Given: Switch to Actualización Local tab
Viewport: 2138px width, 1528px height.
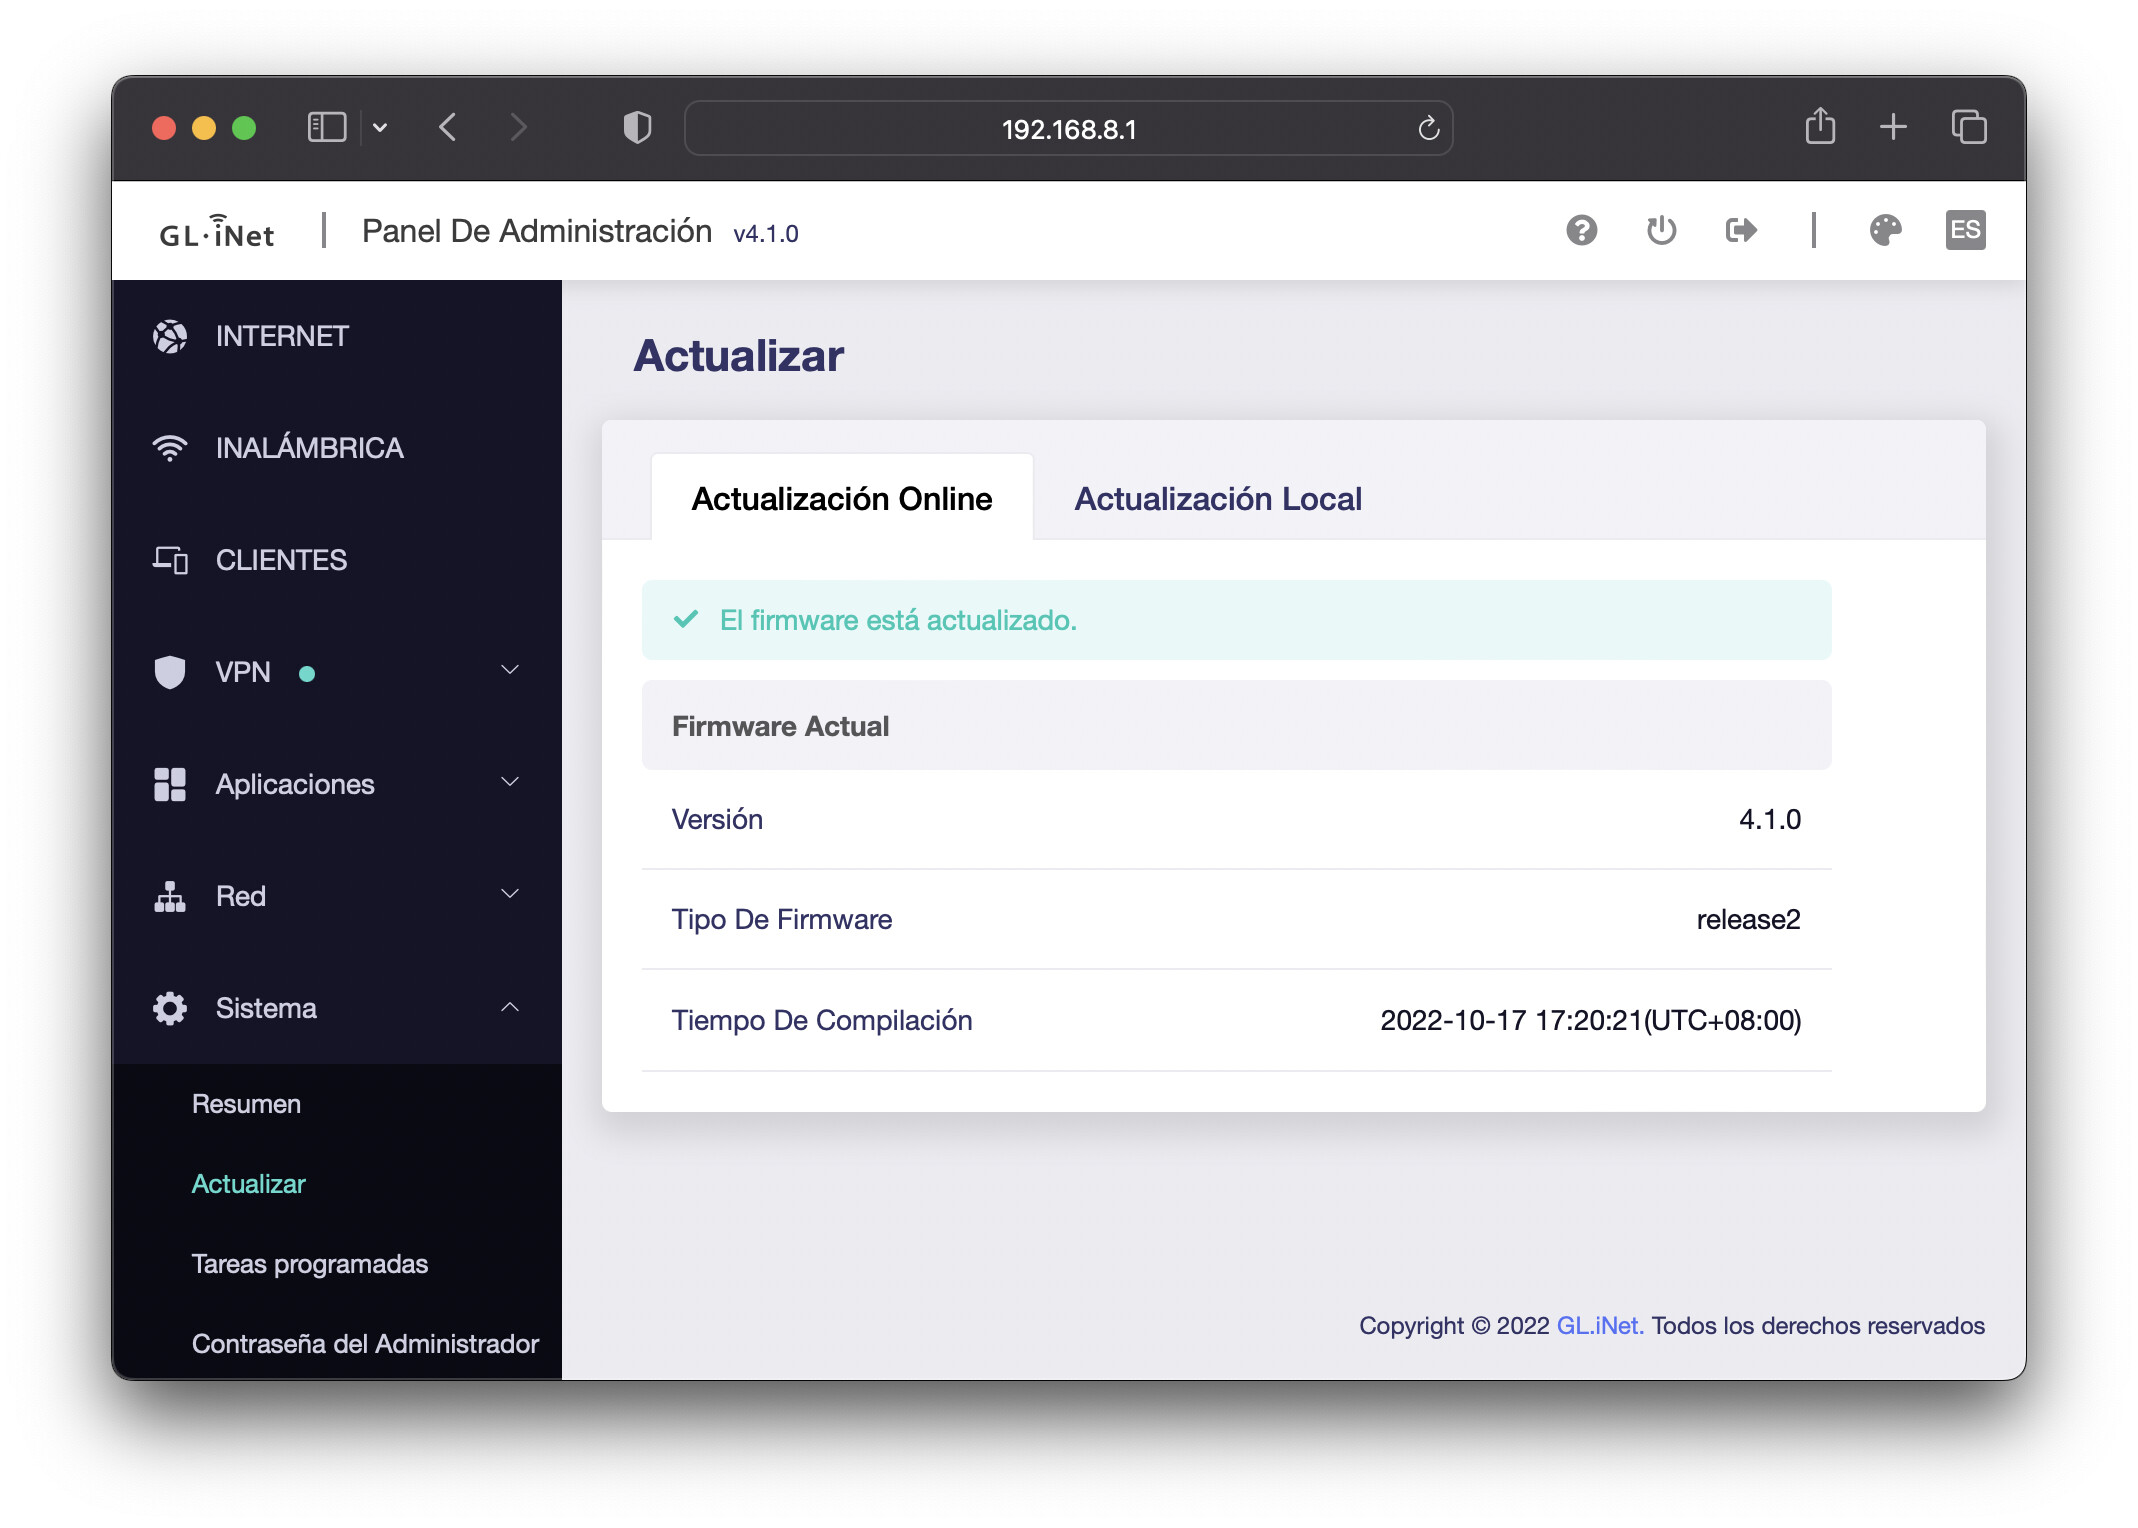Looking at the screenshot, I should 1217,499.
